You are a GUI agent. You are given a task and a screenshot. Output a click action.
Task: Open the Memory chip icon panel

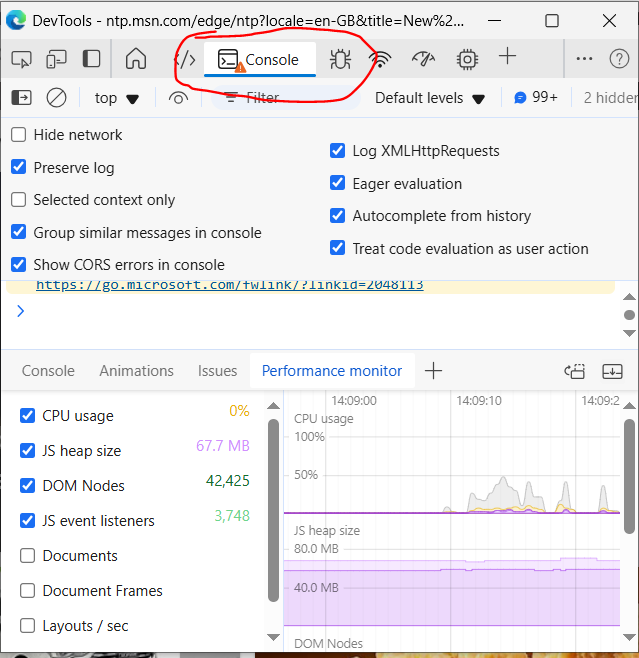pyautogui.click(x=466, y=59)
